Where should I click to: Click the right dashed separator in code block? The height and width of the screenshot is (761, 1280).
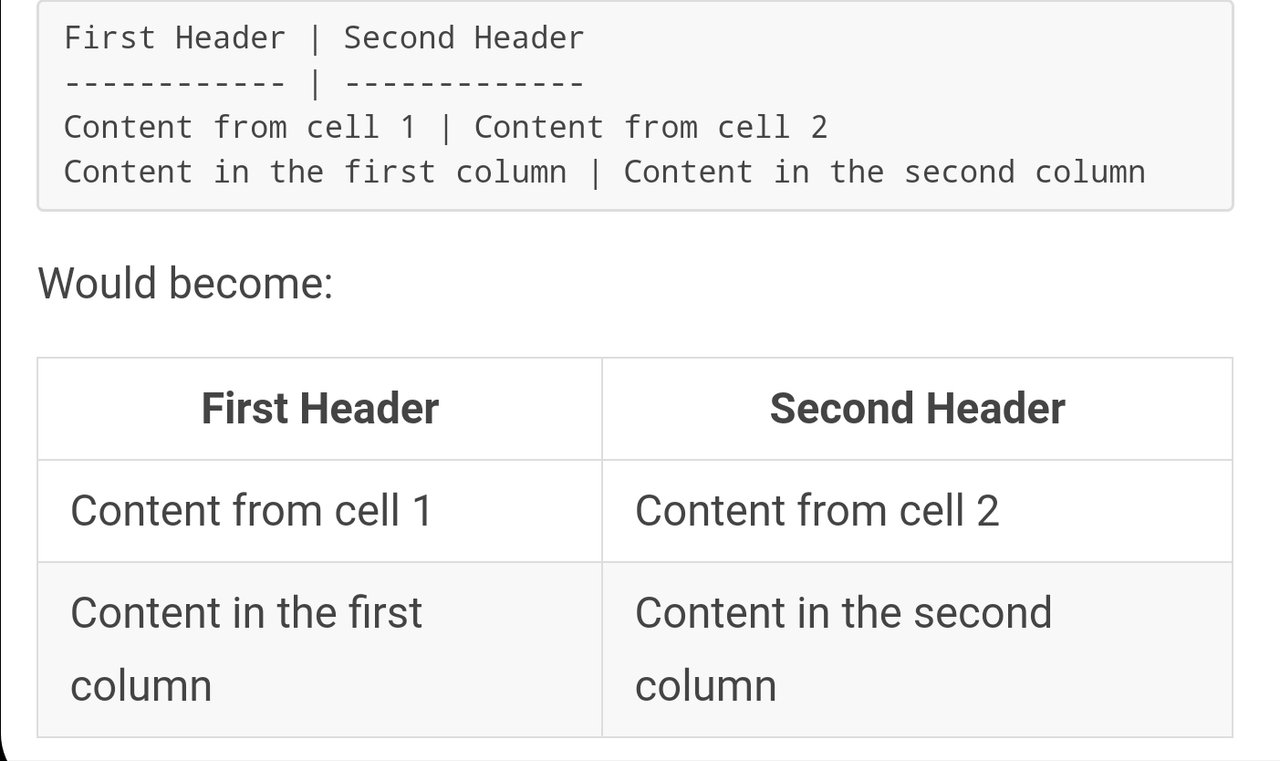(463, 84)
